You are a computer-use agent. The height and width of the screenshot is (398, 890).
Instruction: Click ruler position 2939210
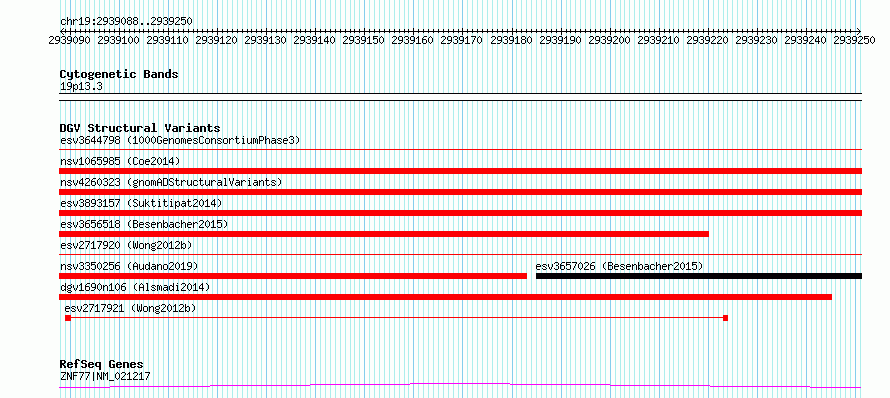click(658, 40)
